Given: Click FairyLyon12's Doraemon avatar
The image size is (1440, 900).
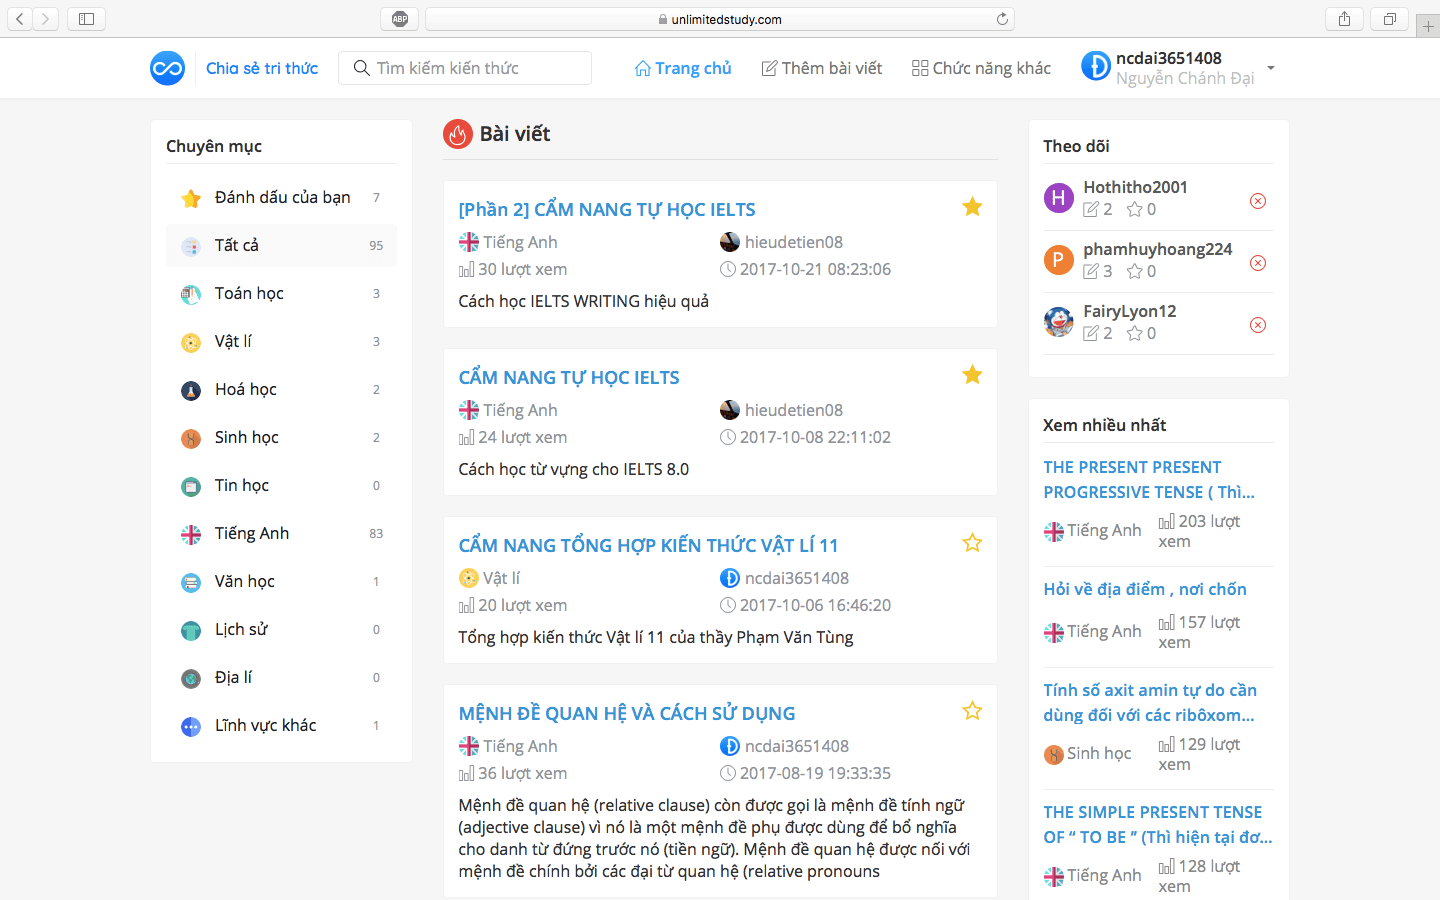Looking at the screenshot, I should coord(1058,322).
